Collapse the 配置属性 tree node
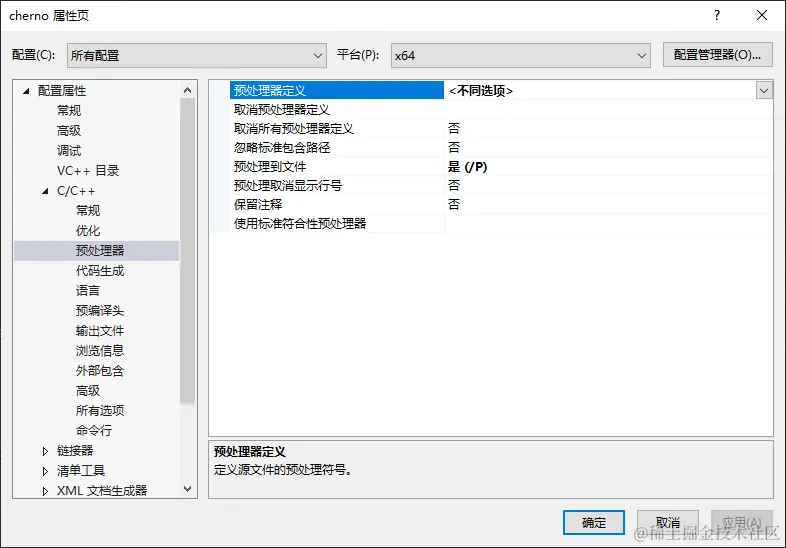 coord(26,91)
